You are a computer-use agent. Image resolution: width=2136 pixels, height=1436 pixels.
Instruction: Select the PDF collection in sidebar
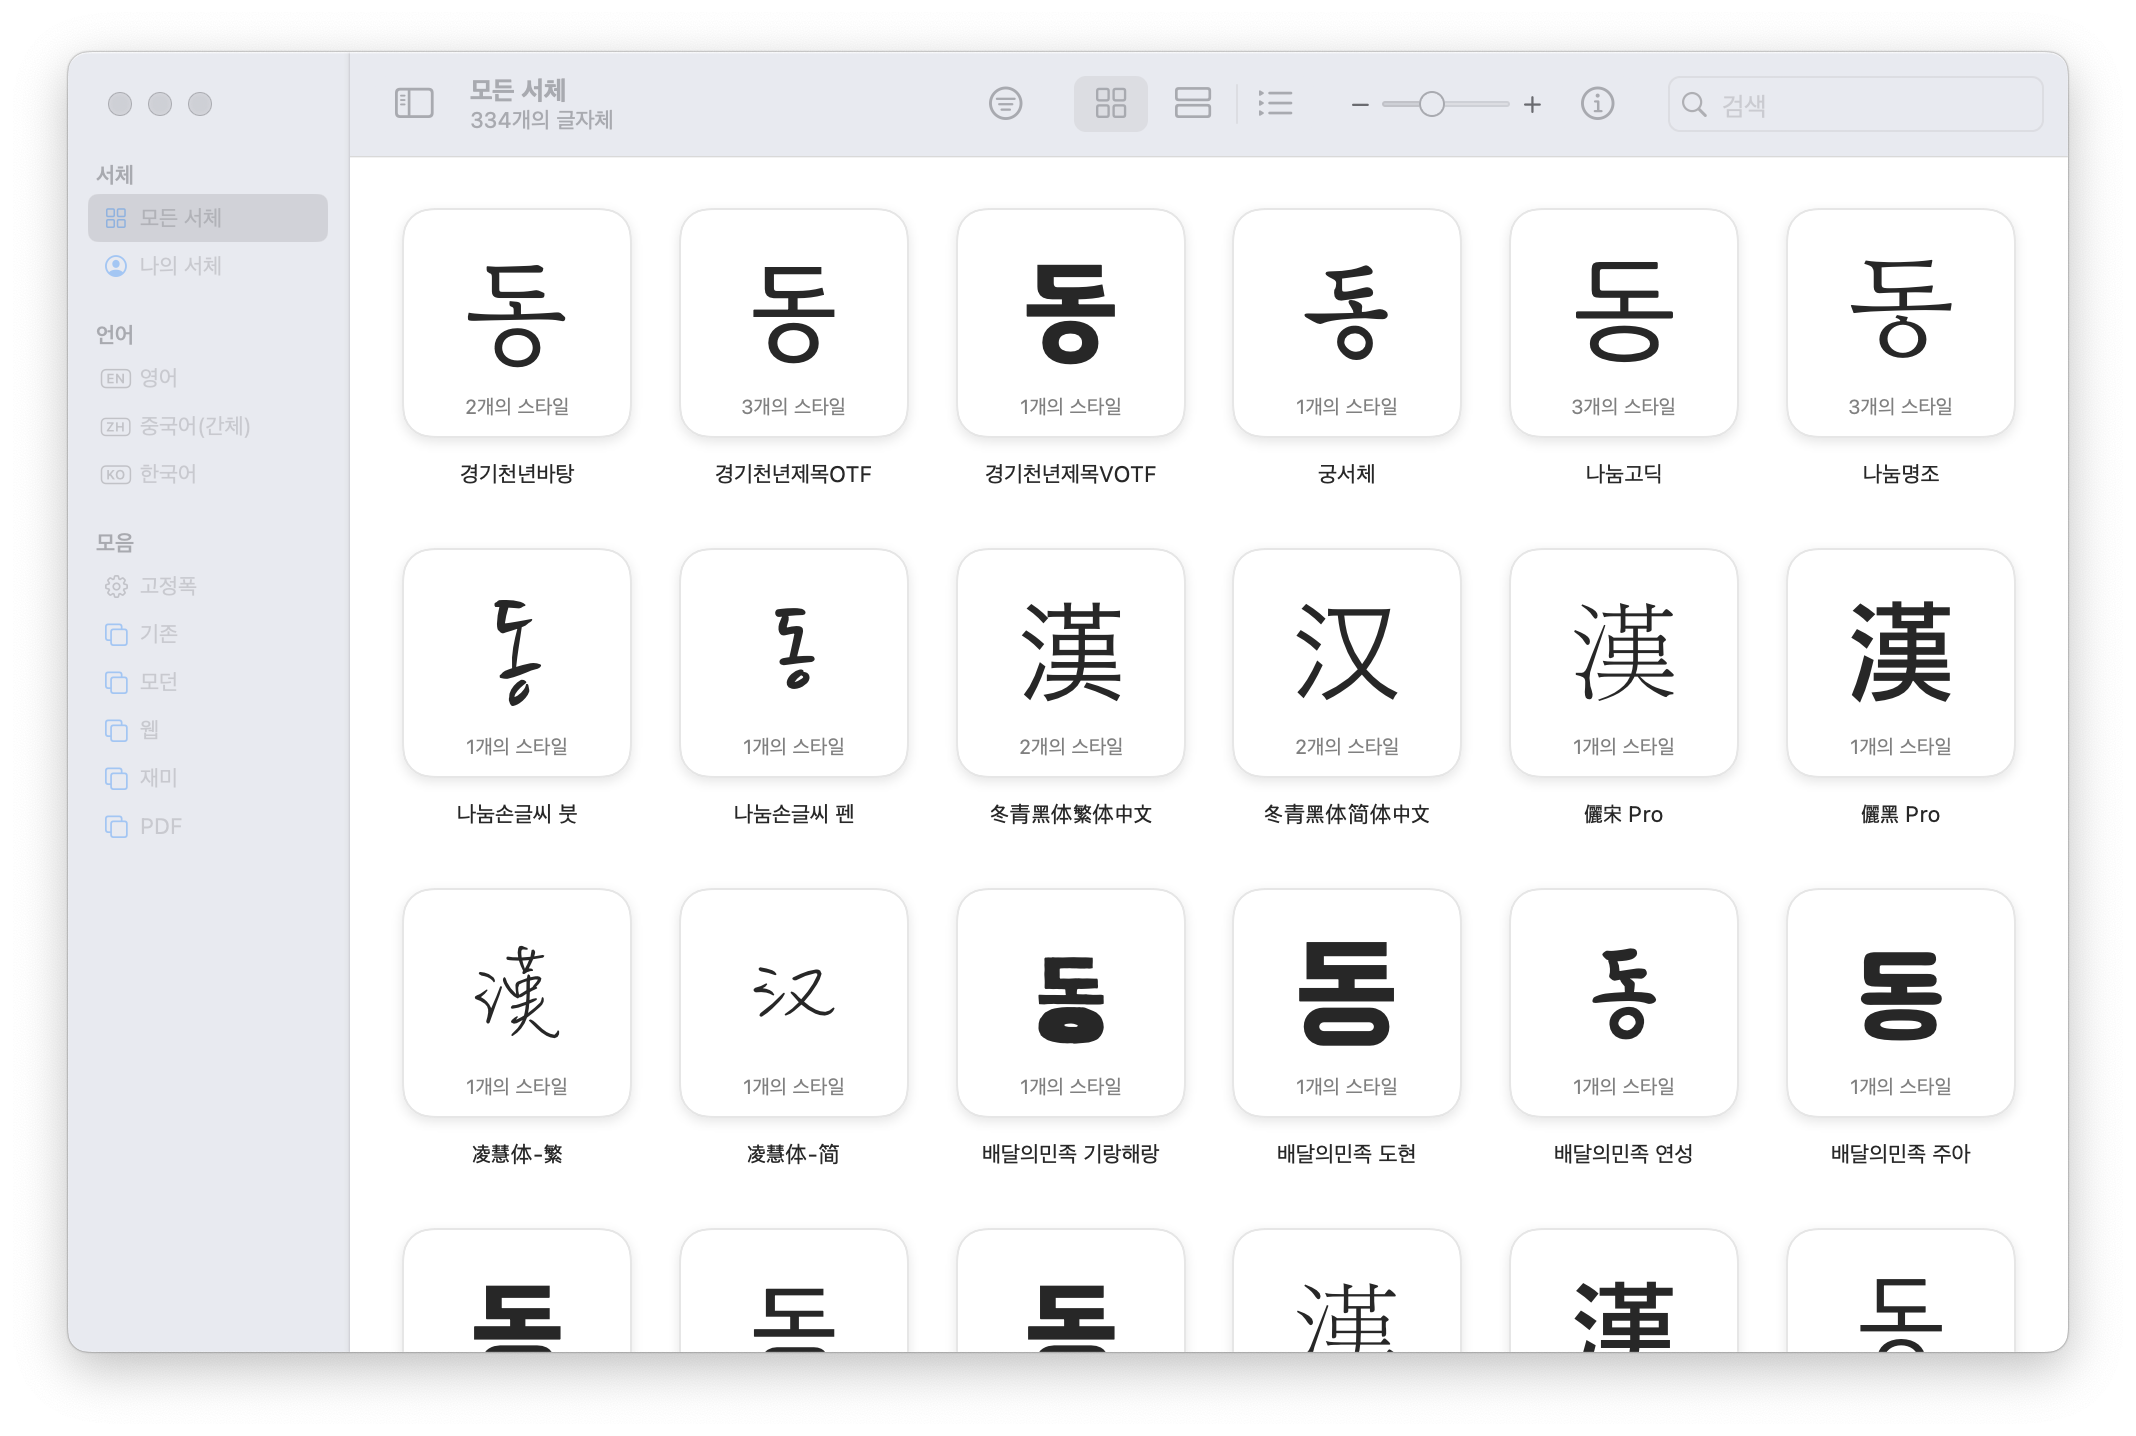[163, 826]
